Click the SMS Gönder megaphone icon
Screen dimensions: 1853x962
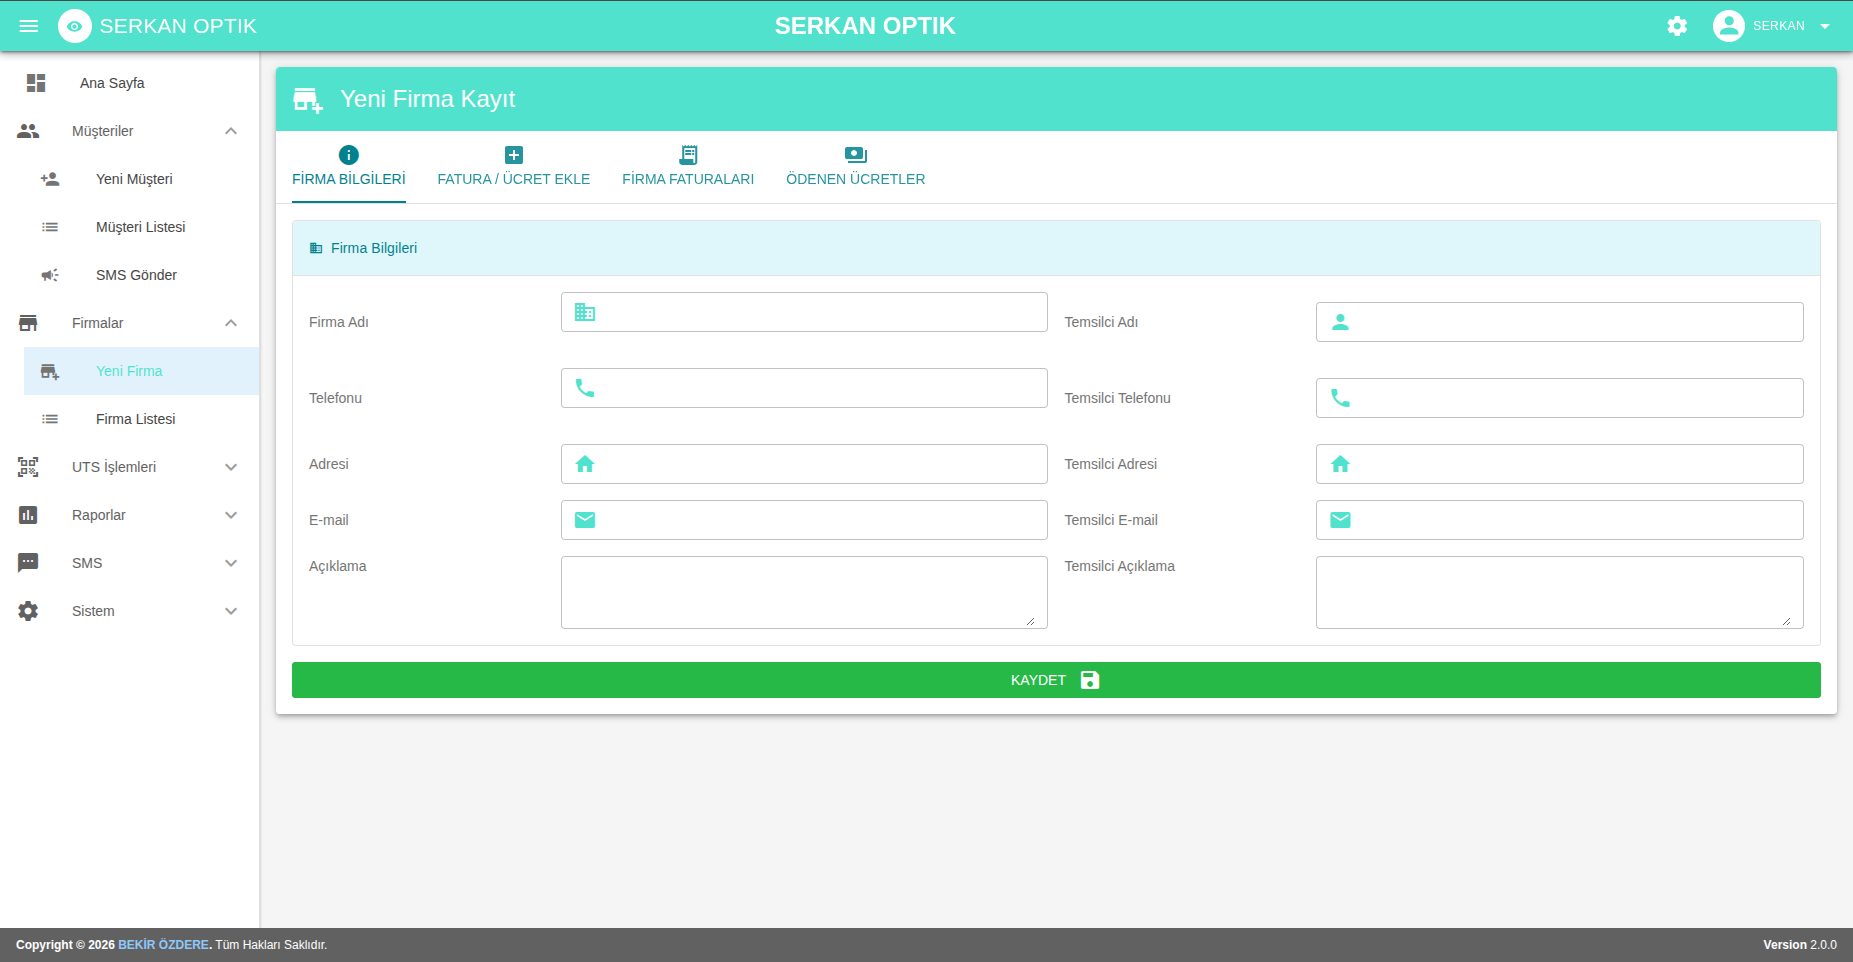[50, 275]
